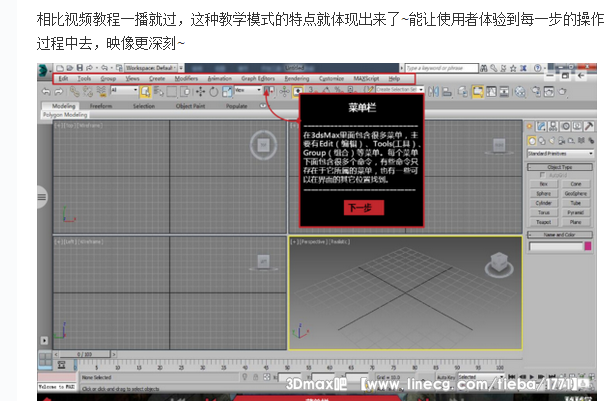Viewport: 607px width, 401px height.
Task: Click the GeoSphere primitive button
Action: tap(576, 194)
